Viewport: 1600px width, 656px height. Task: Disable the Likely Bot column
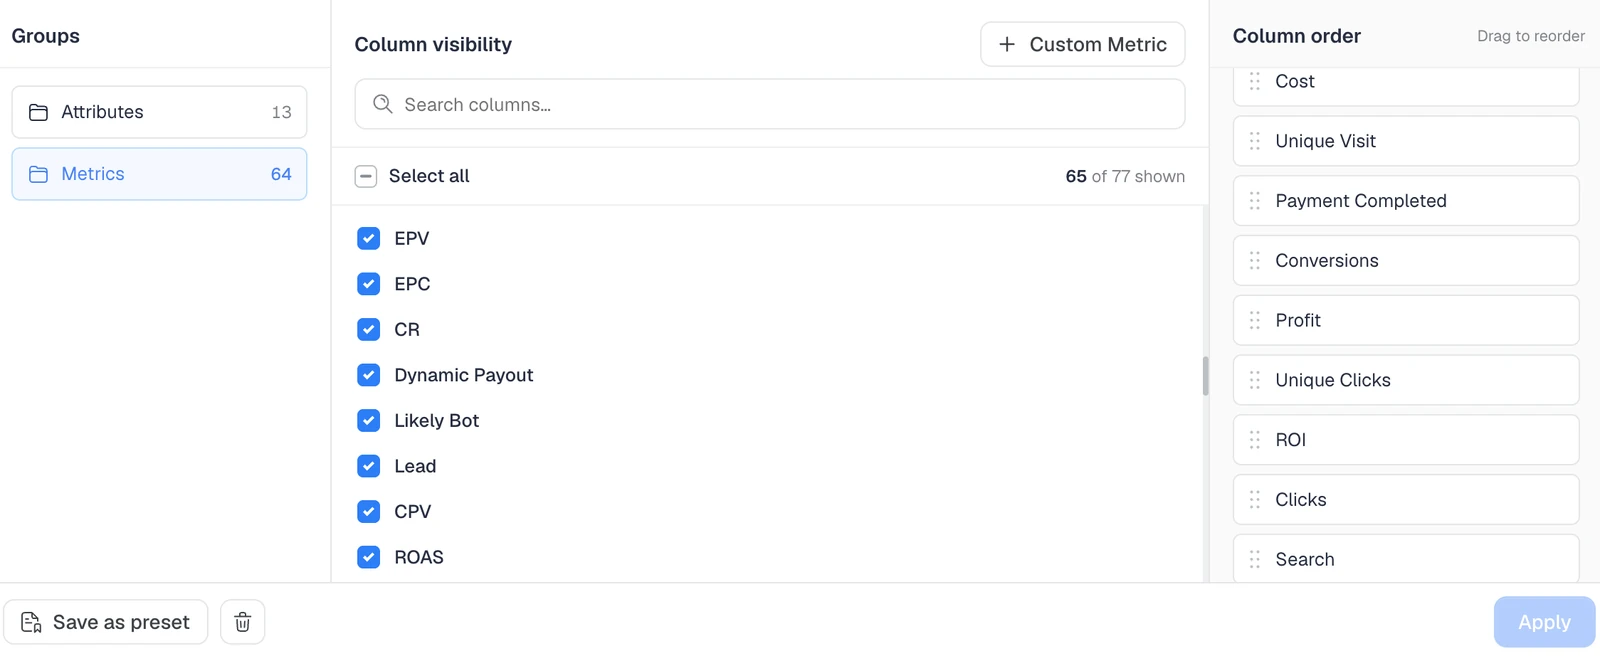368,421
